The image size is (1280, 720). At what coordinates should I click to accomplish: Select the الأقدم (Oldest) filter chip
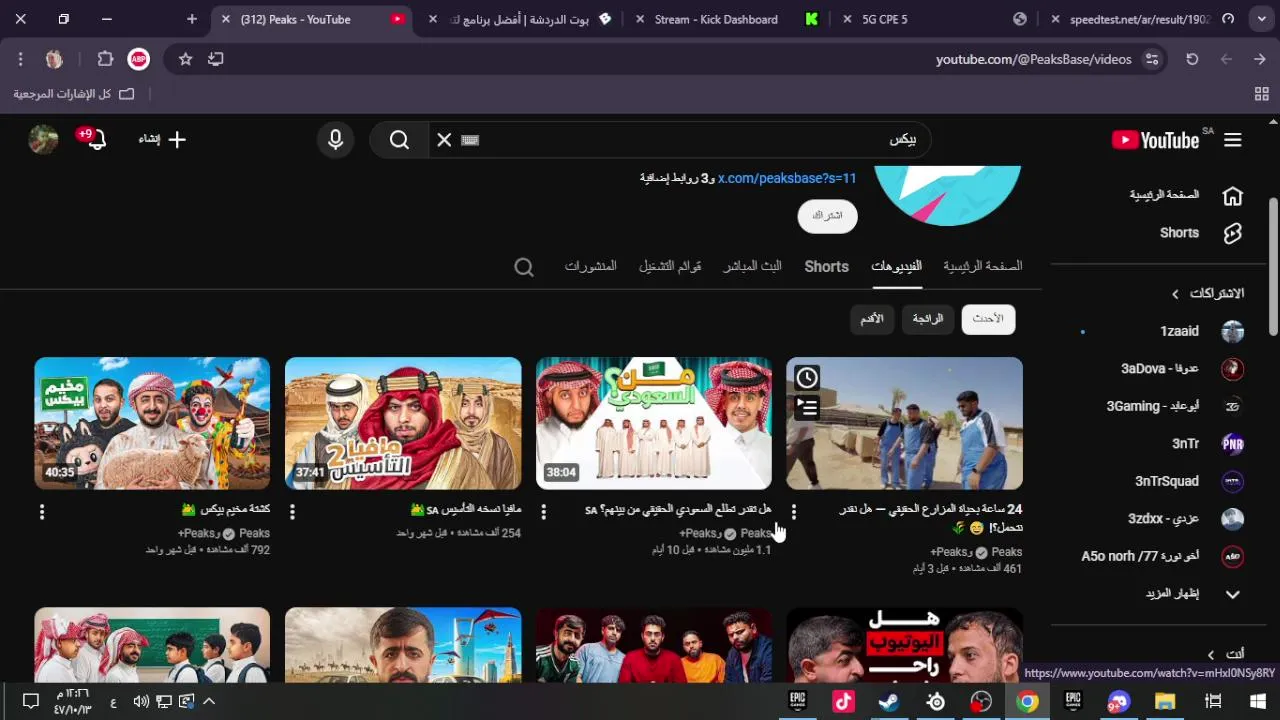pyautogui.click(x=872, y=319)
